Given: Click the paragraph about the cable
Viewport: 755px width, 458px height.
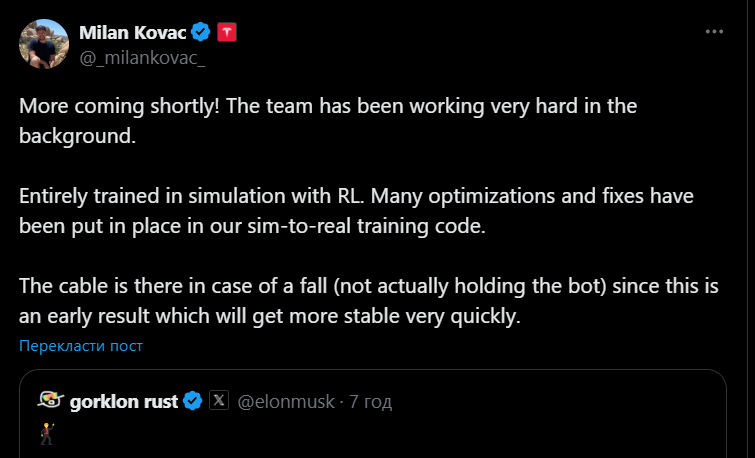Looking at the screenshot, I should 369,301.
